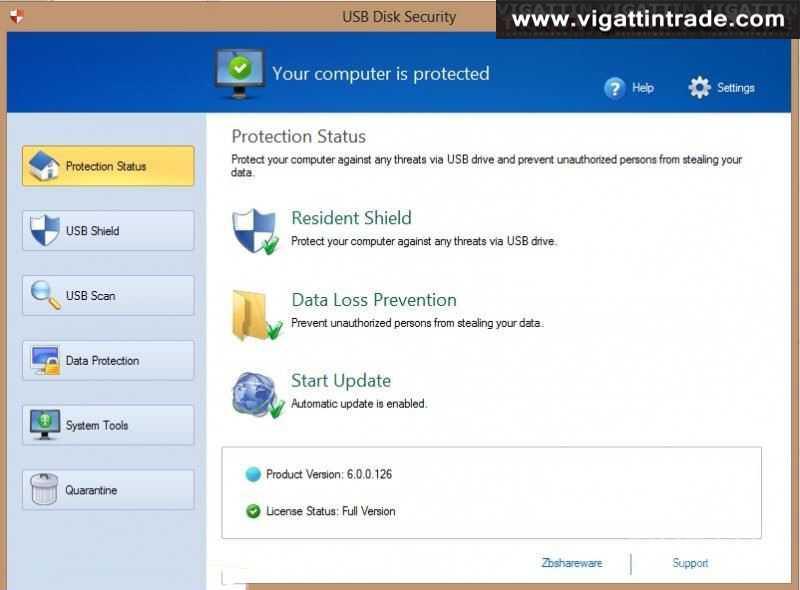800x590 pixels.
Task: Click the "Automatic update is enabled." text
Action: click(x=359, y=404)
